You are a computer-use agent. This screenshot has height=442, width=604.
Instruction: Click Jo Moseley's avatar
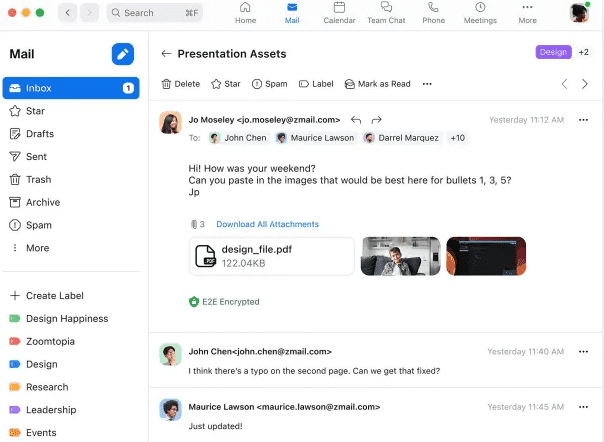pyautogui.click(x=170, y=123)
